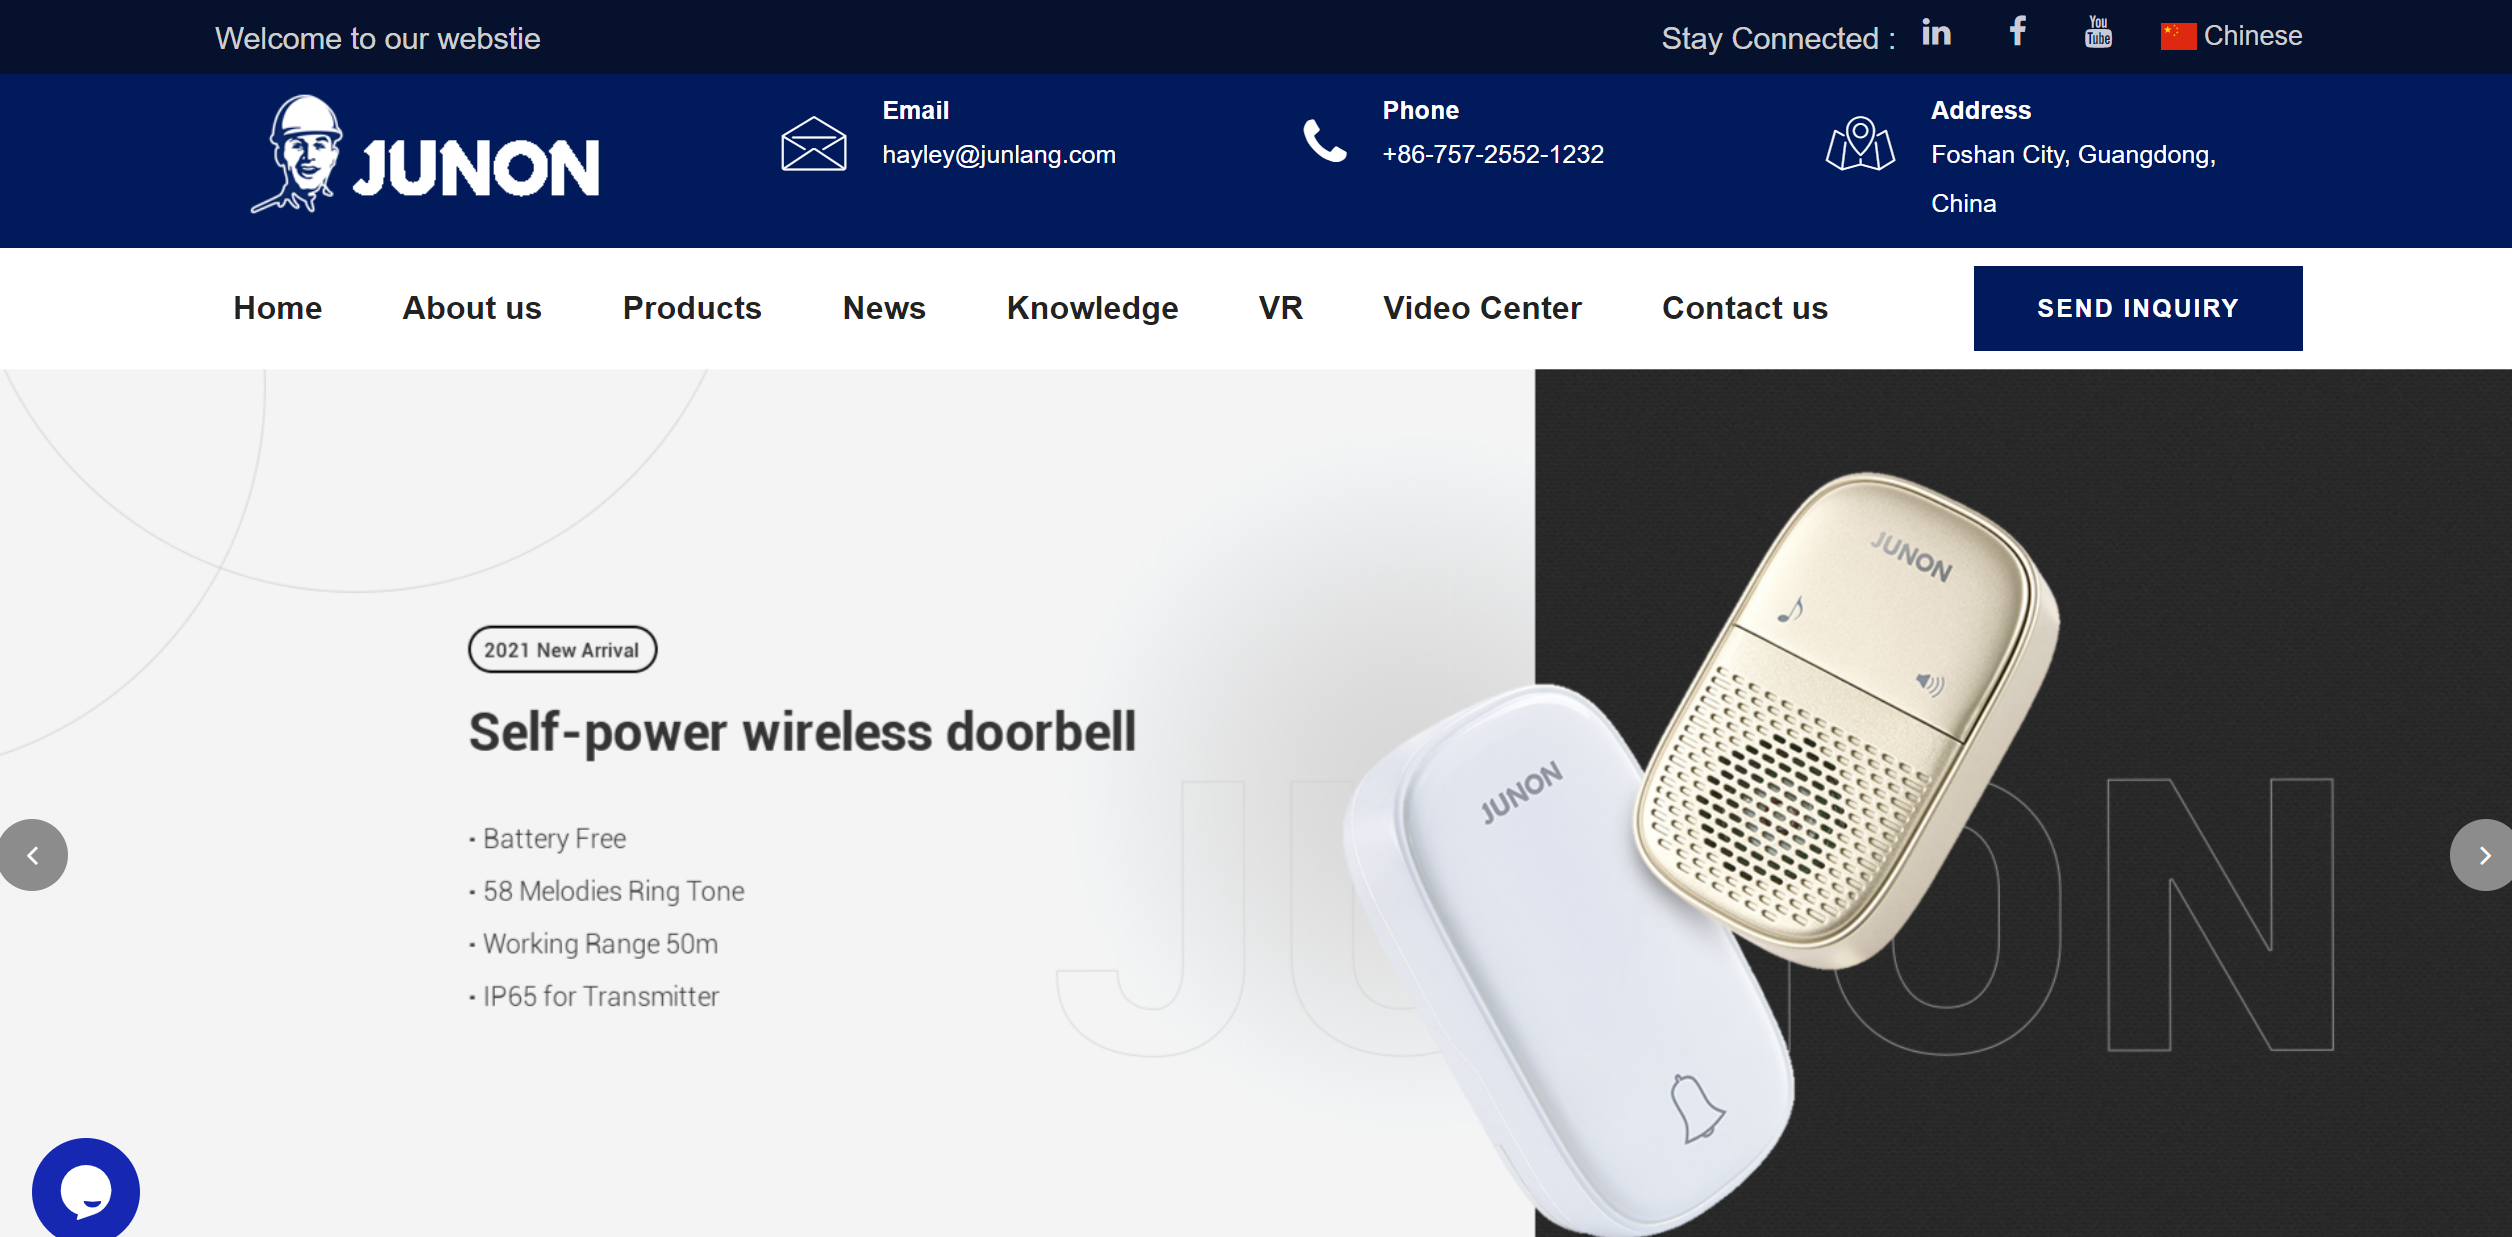Open the YouTube social icon

tap(2098, 32)
